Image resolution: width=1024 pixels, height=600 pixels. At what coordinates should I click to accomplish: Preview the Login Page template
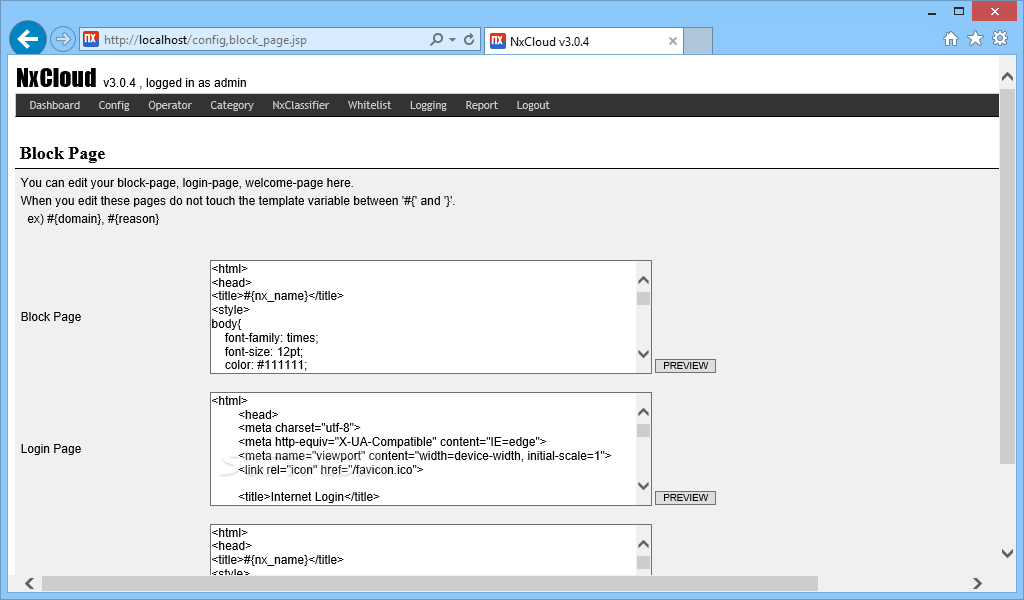click(685, 497)
